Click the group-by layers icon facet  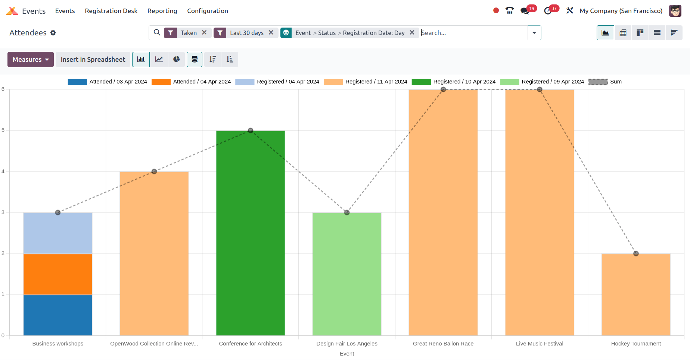coord(286,33)
